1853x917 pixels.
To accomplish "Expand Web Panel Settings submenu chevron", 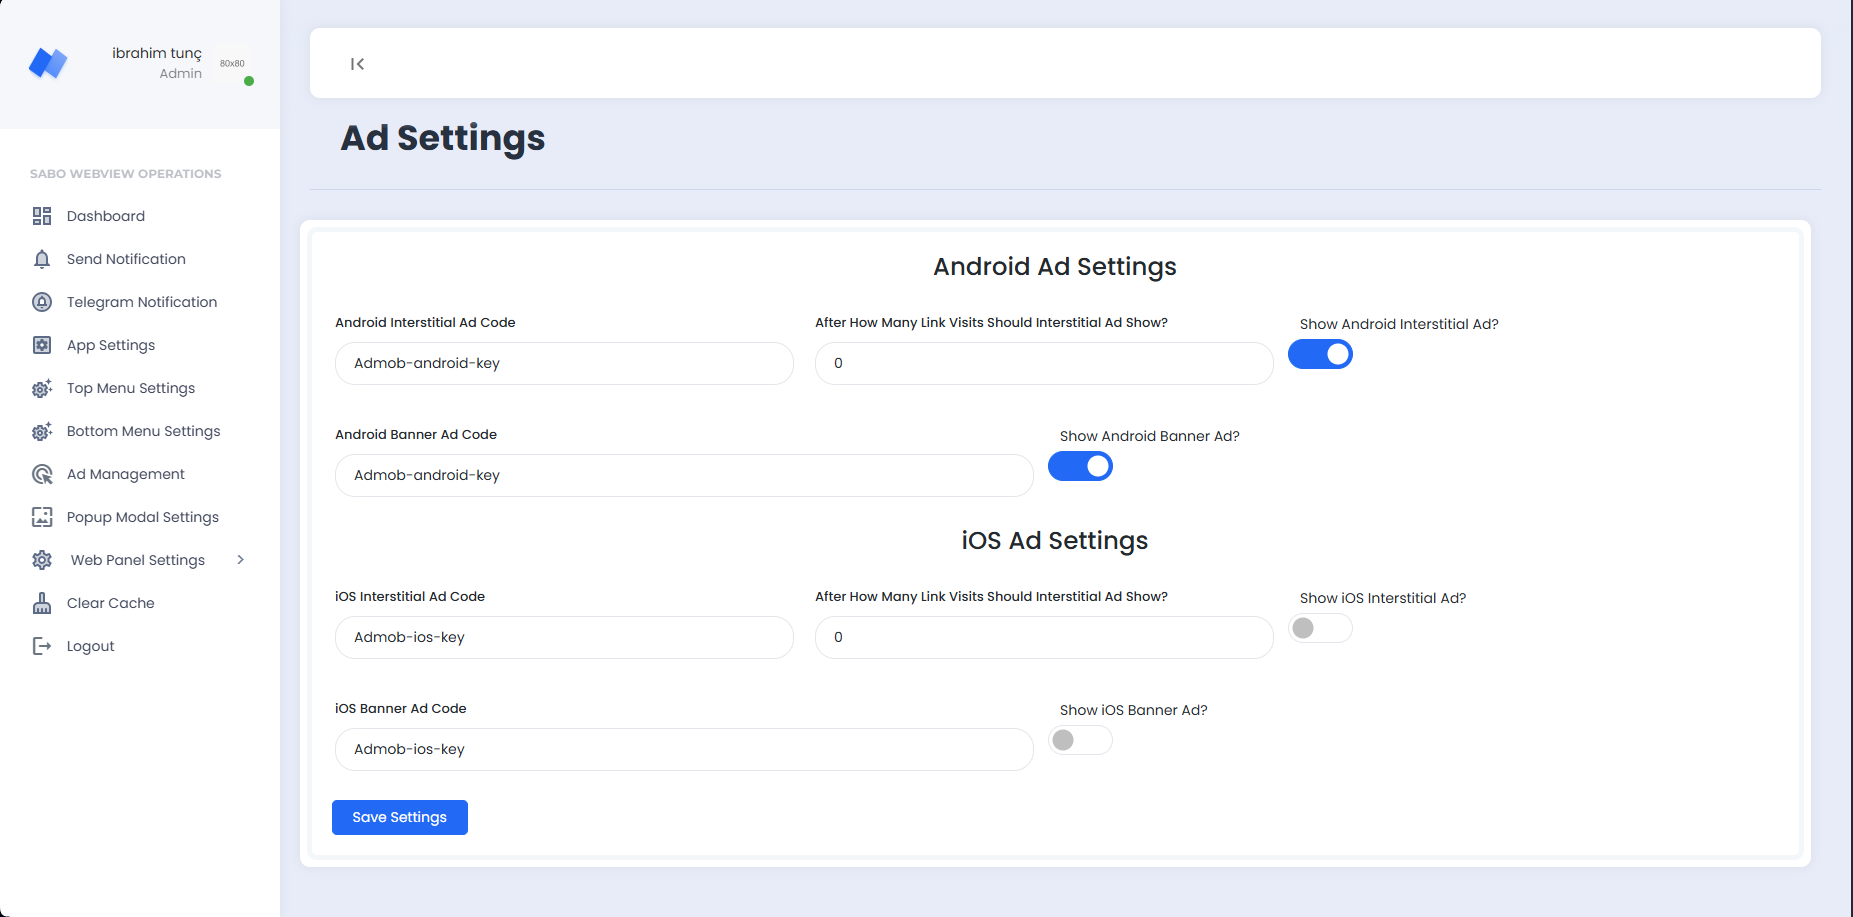I will click(x=240, y=560).
